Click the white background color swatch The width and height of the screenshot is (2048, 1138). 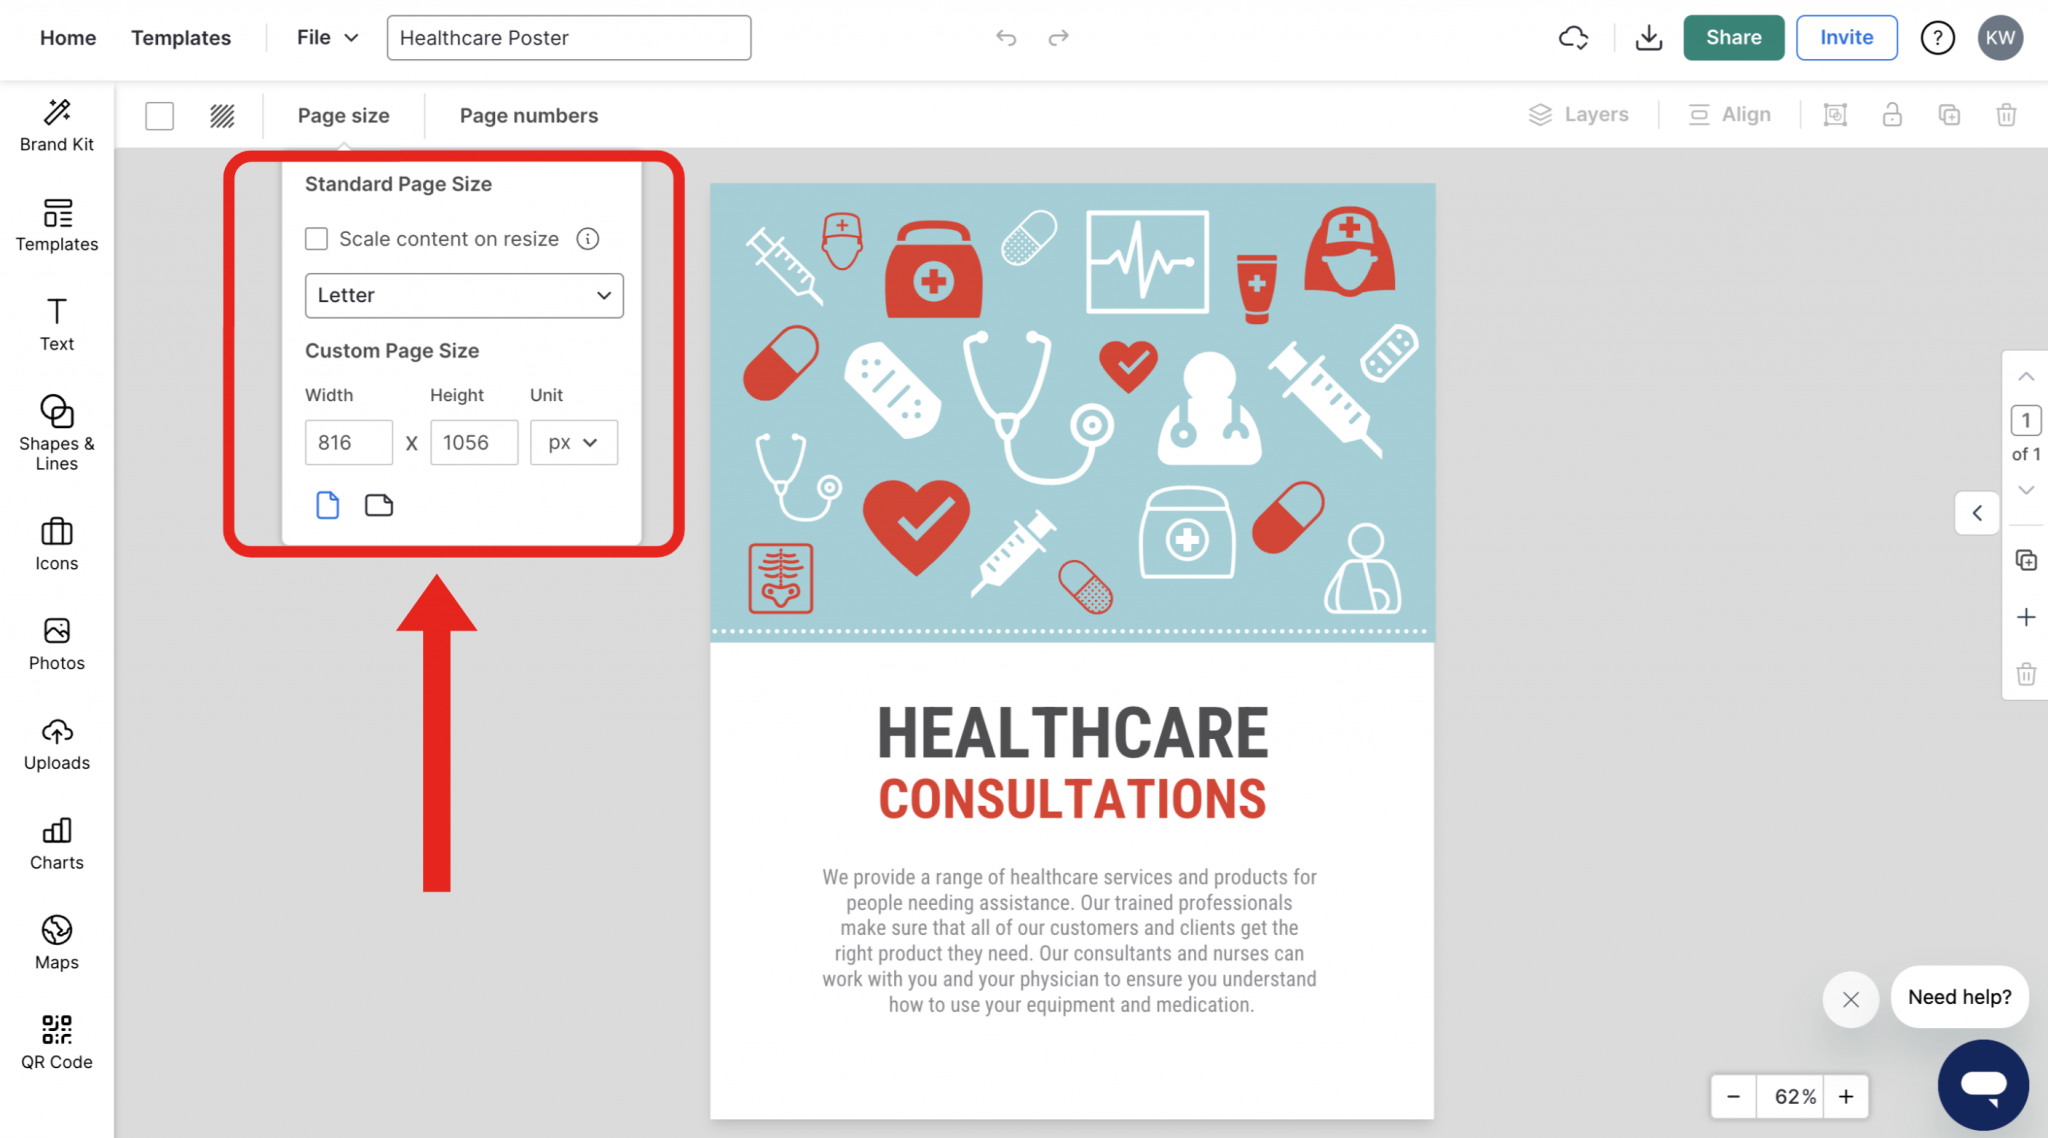(x=160, y=116)
